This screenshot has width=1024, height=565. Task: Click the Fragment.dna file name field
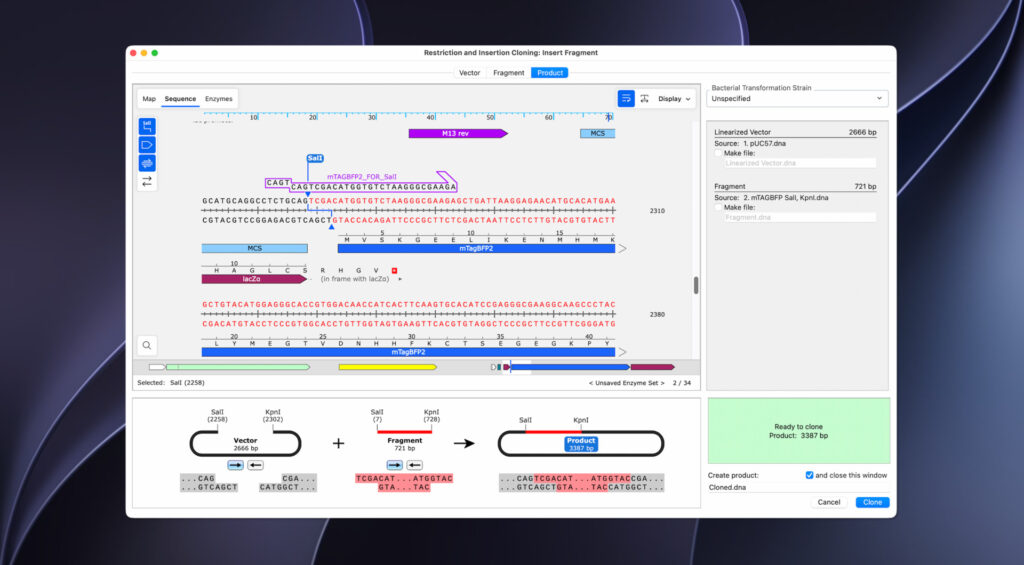coord(799,218)
